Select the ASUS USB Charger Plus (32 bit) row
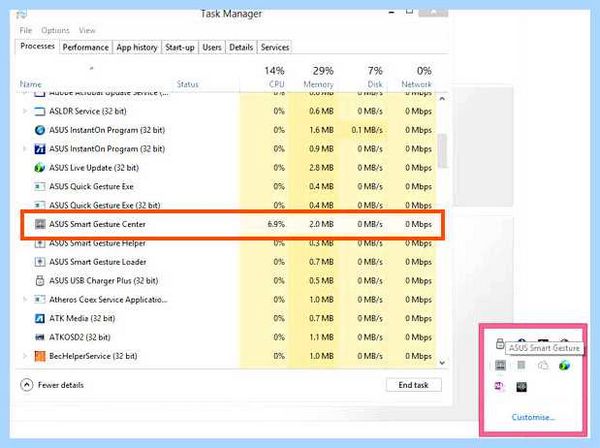 [228, 281]
